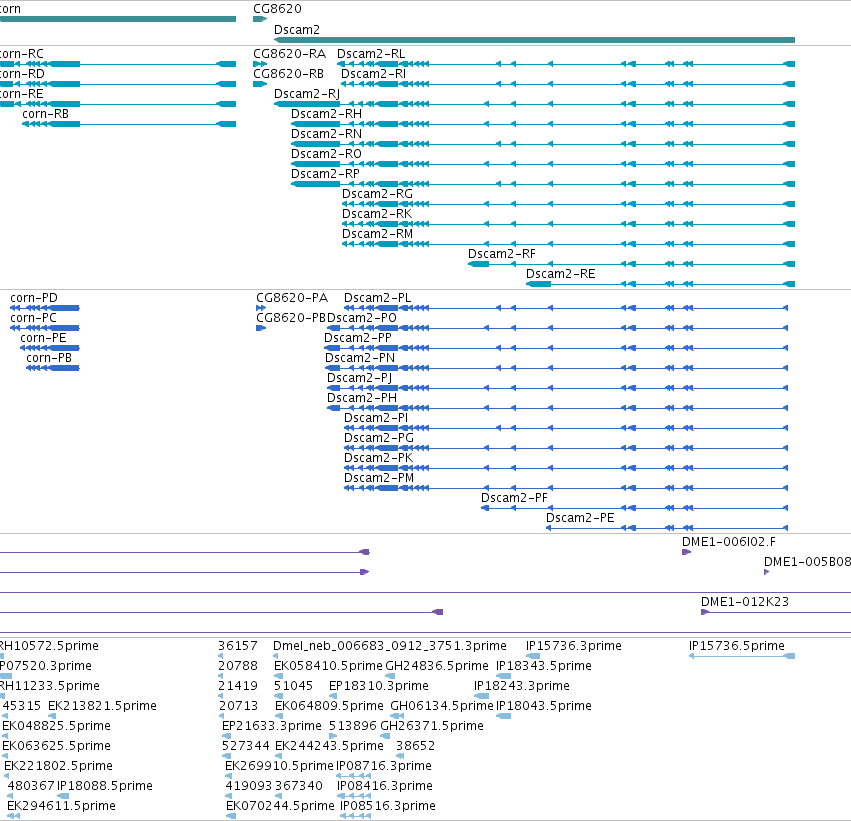Select the Dscam2-RI transcript label

pyautogui.click(x=373, y=74)
